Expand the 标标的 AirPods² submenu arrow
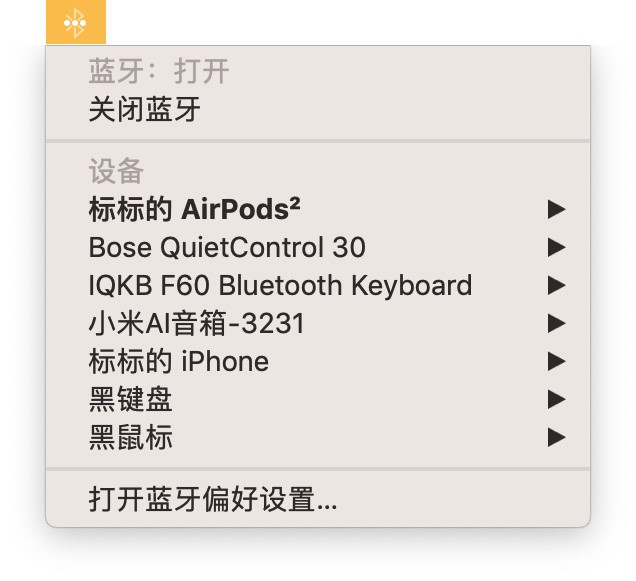636x581 pixels. 556,209
